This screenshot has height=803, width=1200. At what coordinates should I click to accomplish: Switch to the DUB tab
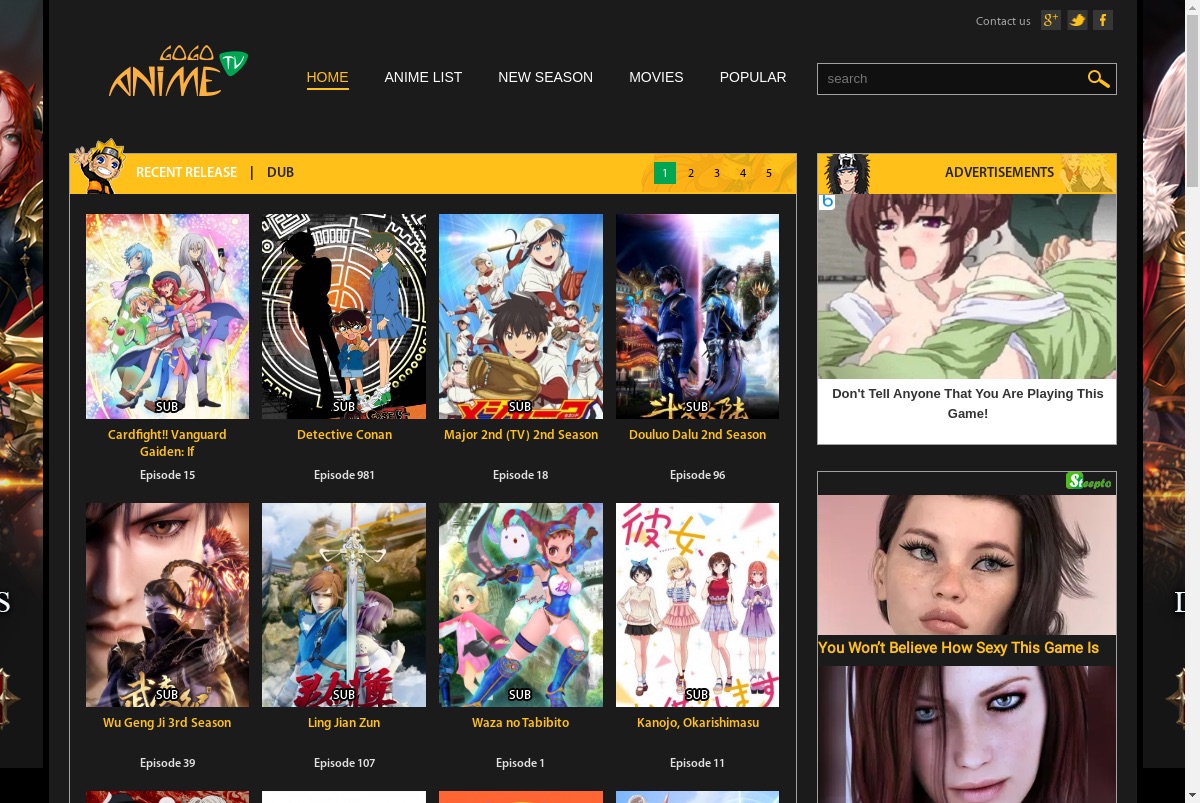[280, 172]
